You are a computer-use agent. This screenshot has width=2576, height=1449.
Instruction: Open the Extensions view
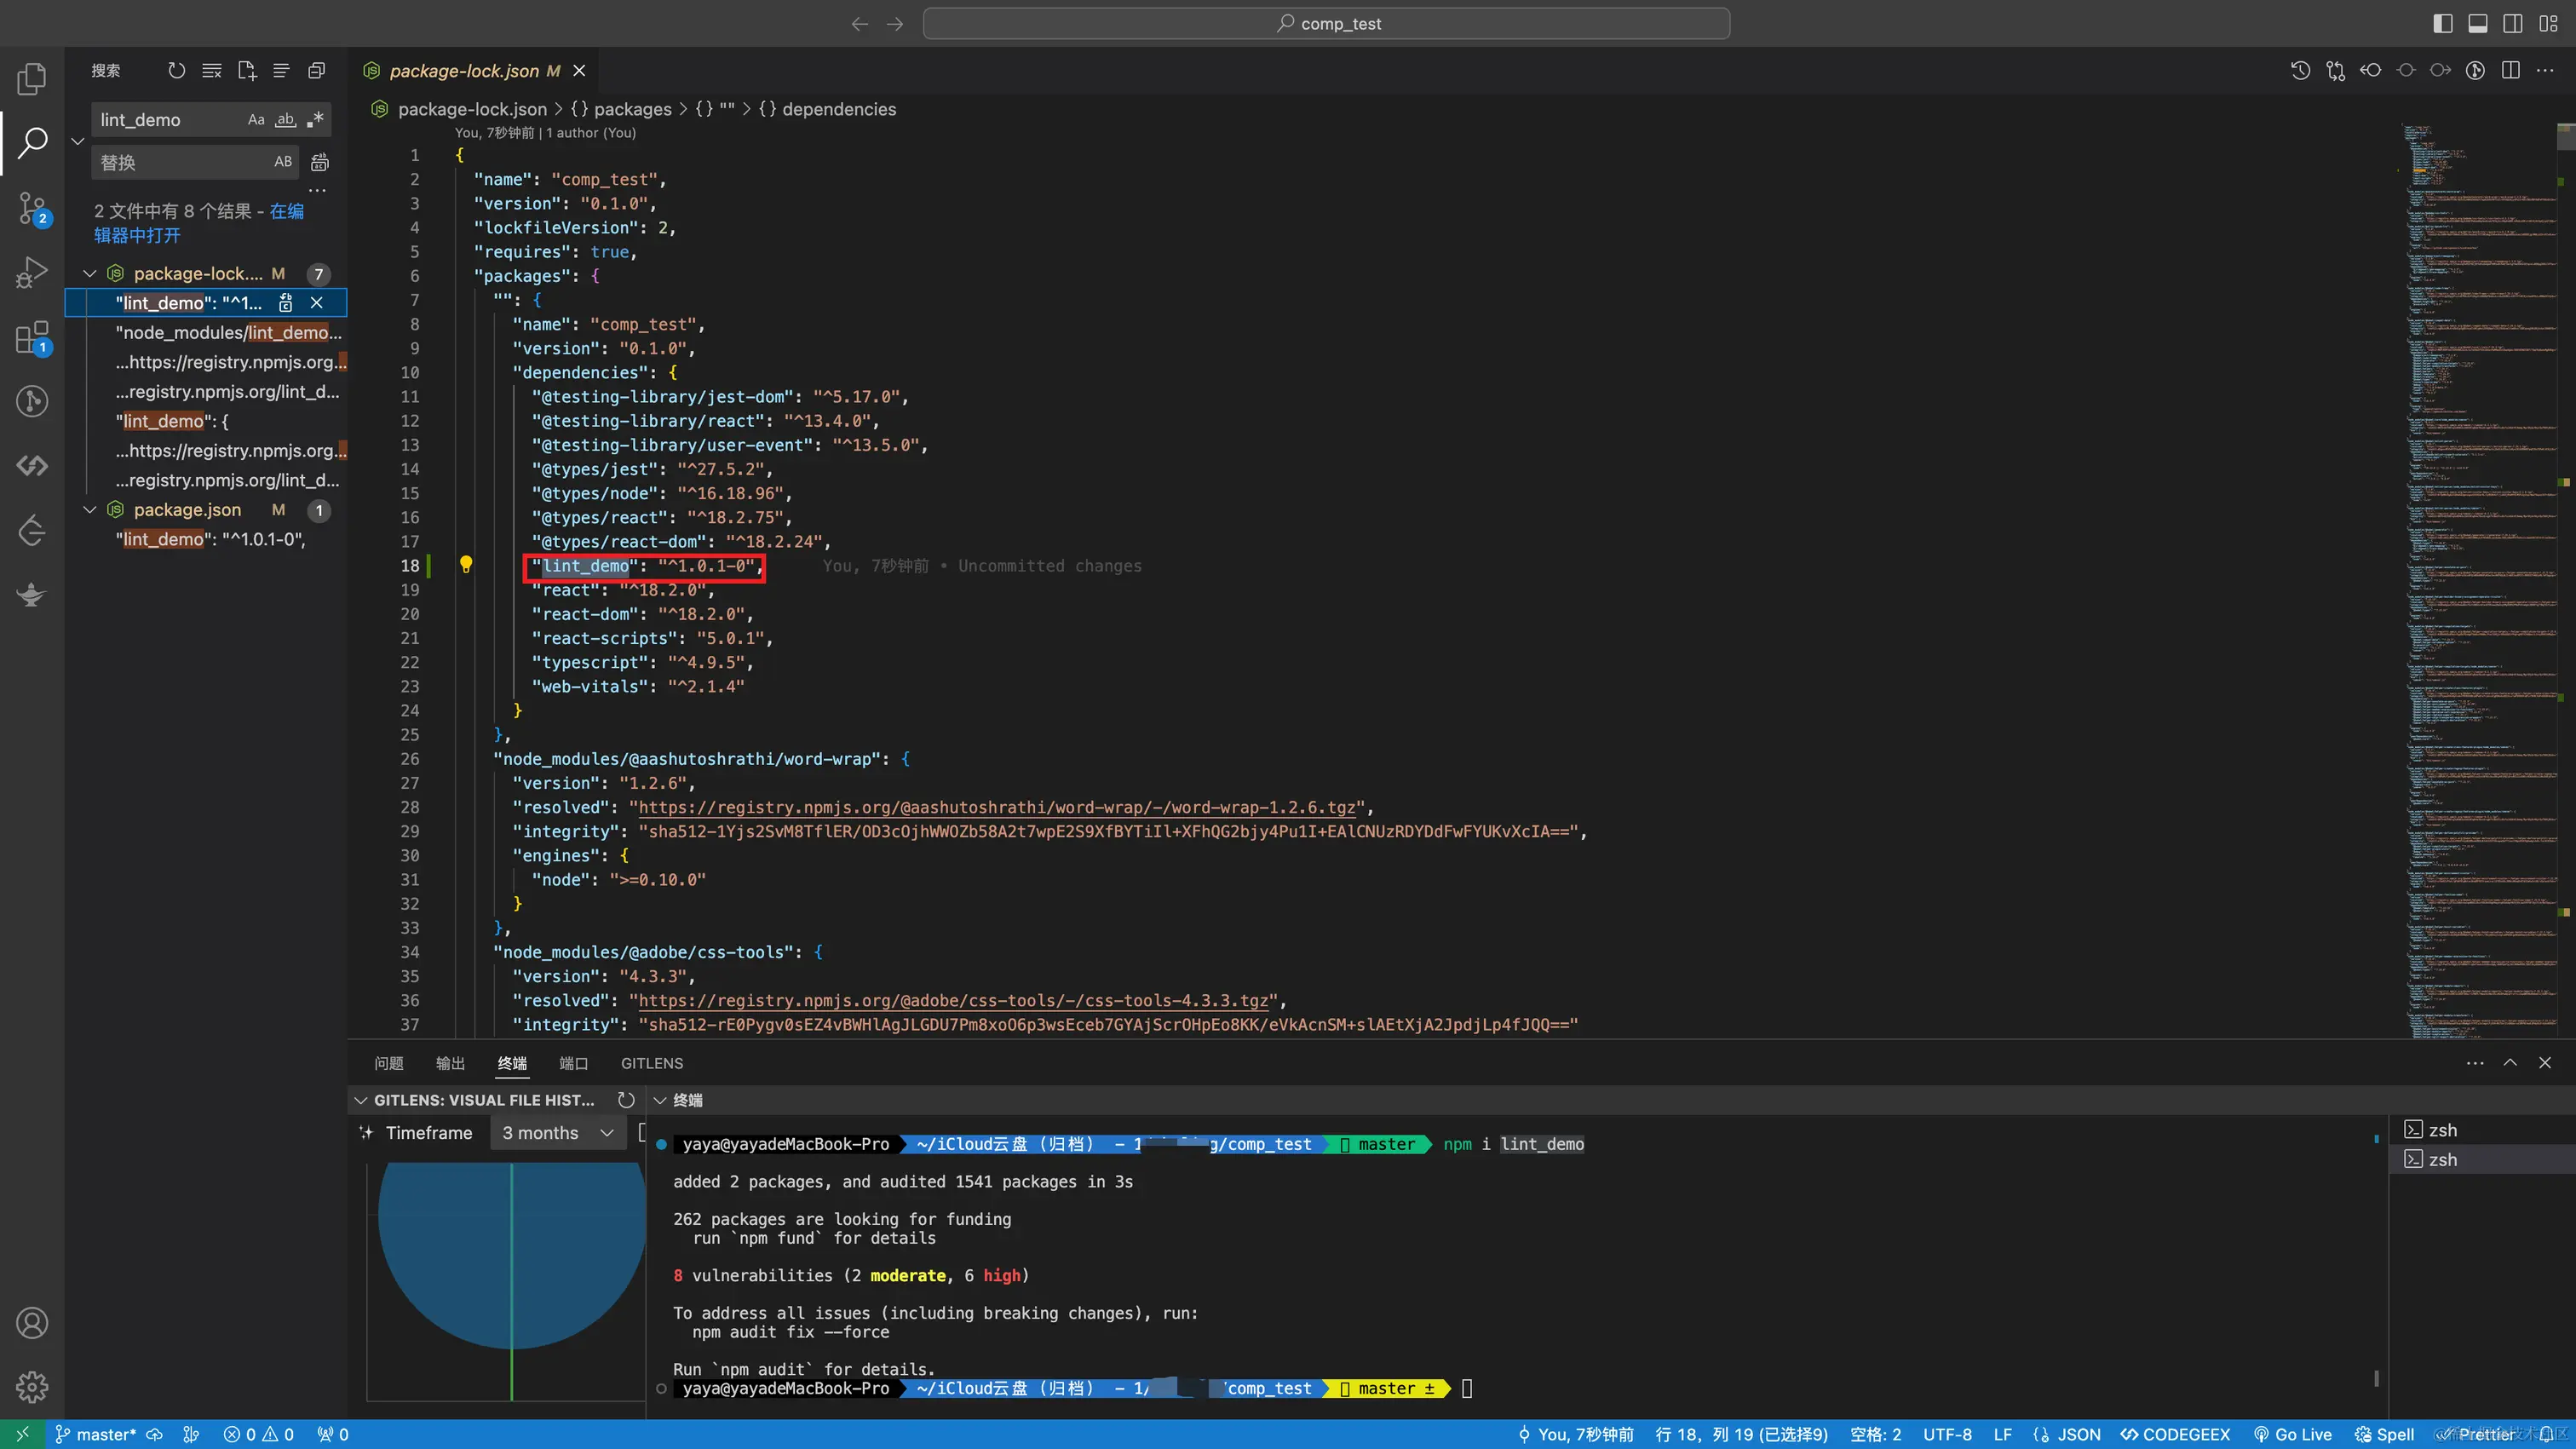(32, 338)
